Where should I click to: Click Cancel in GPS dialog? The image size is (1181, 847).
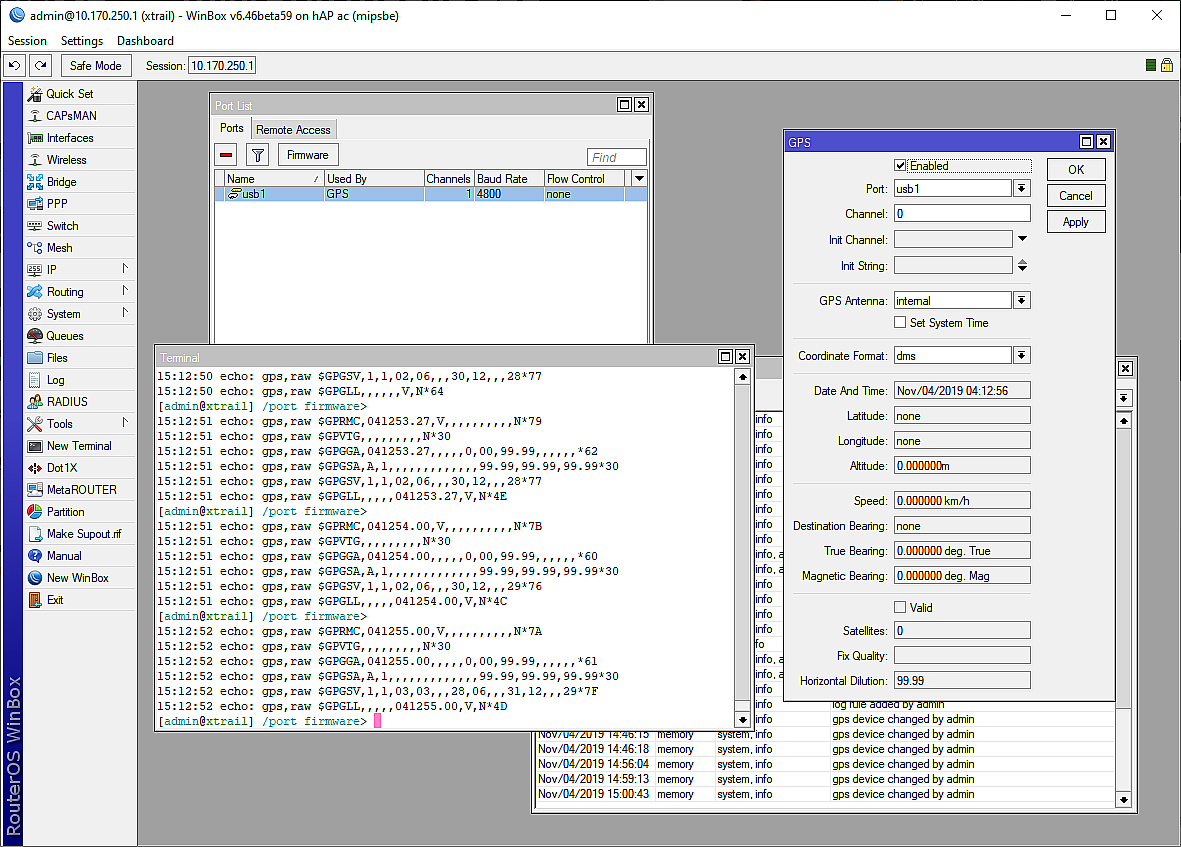point(1076,196)
